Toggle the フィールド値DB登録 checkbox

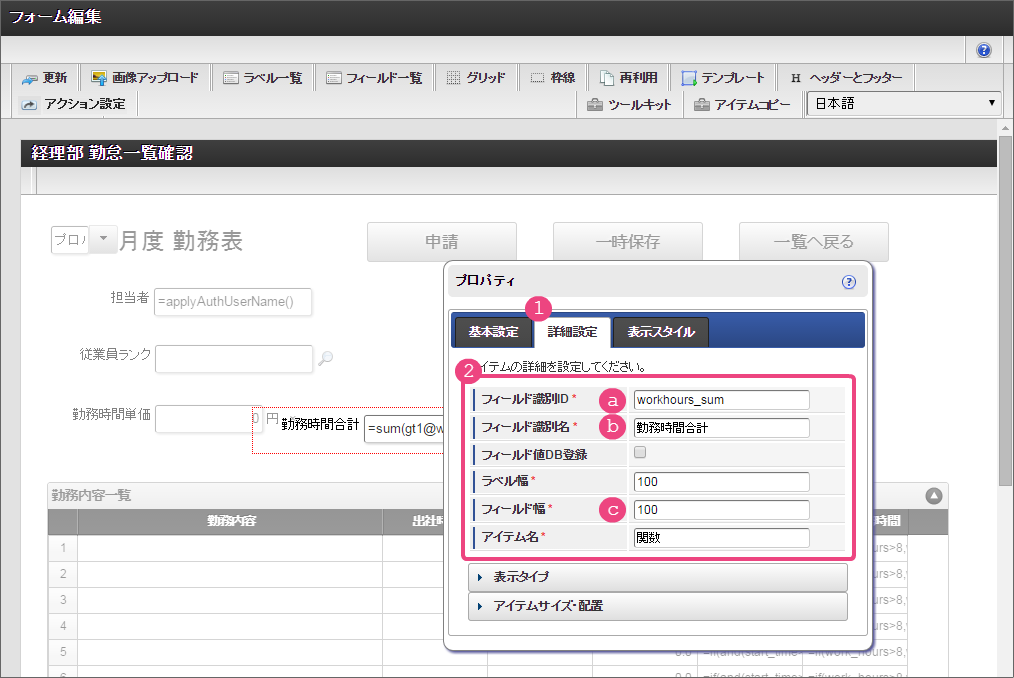[x=641, y=453]
